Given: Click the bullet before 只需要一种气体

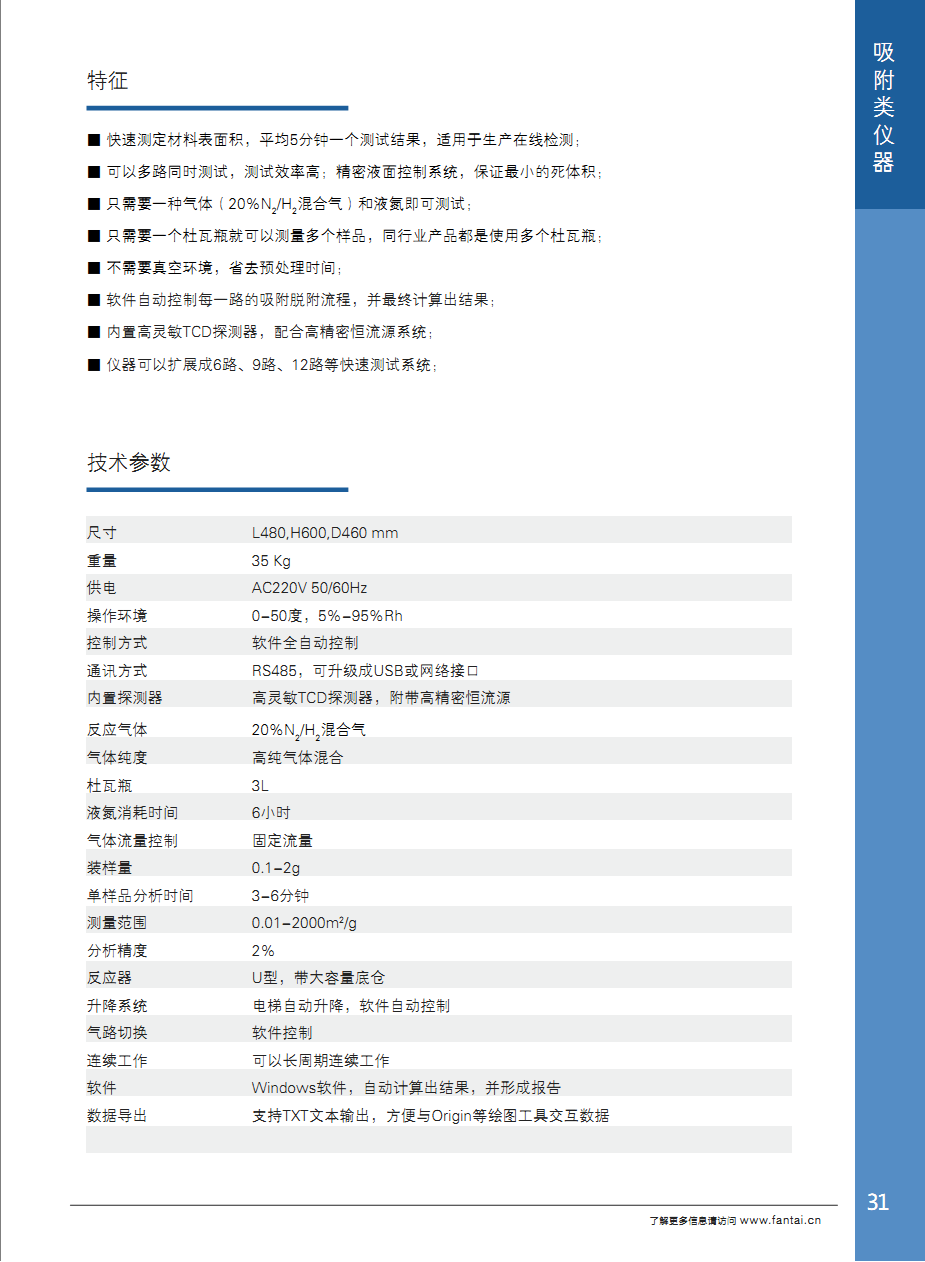Looking at the screenshot, I should pyautogui.click(x=94, y=203).
